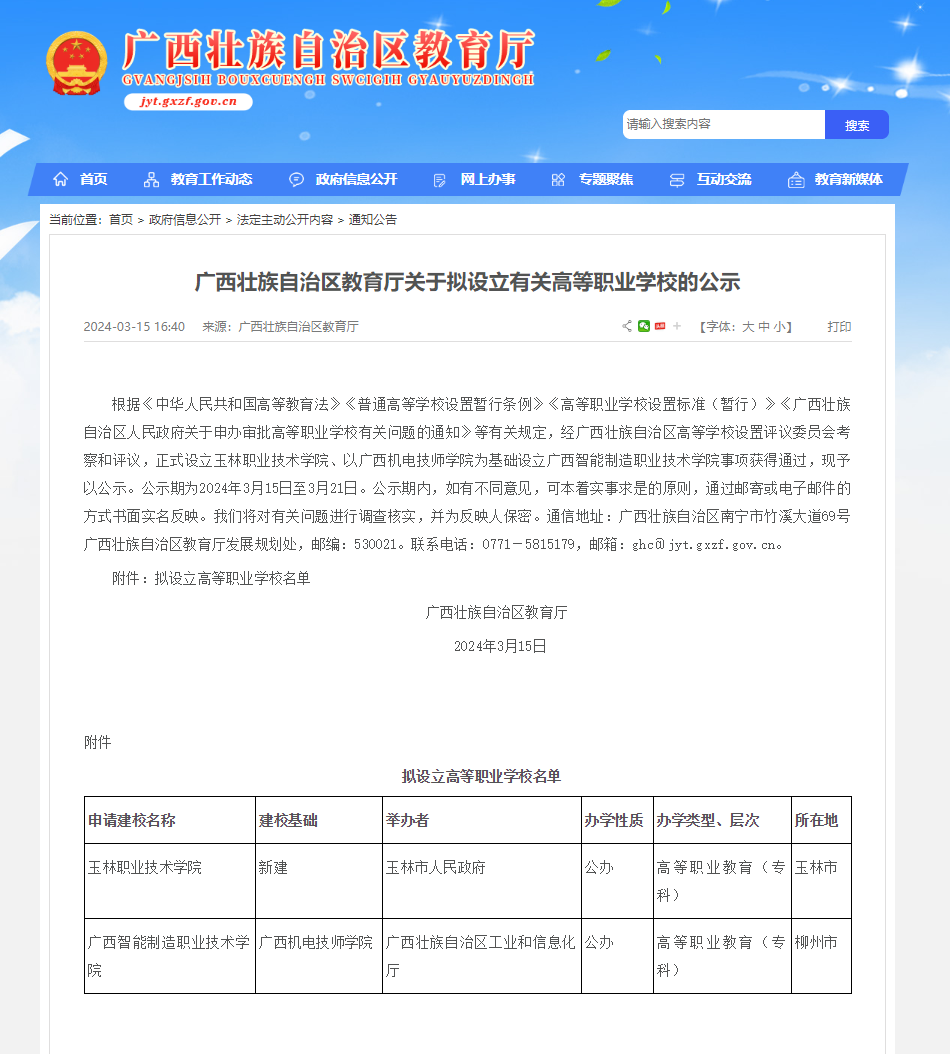Open the 教育工作动态 menu
The width and height of the screenshot is (950, 1054).
[211, 179]
